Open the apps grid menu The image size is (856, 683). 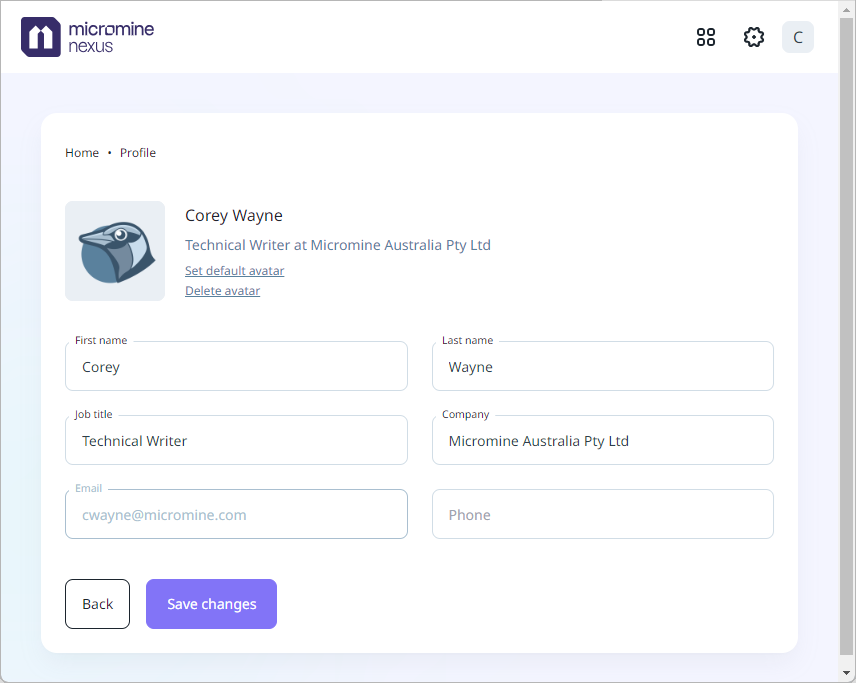(706, 37)
